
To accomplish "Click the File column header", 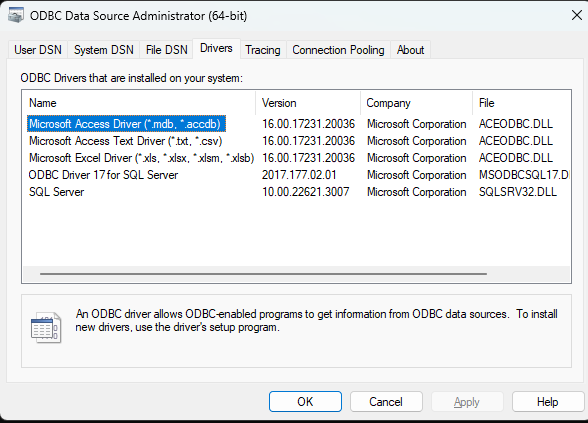I will point(521,103).
